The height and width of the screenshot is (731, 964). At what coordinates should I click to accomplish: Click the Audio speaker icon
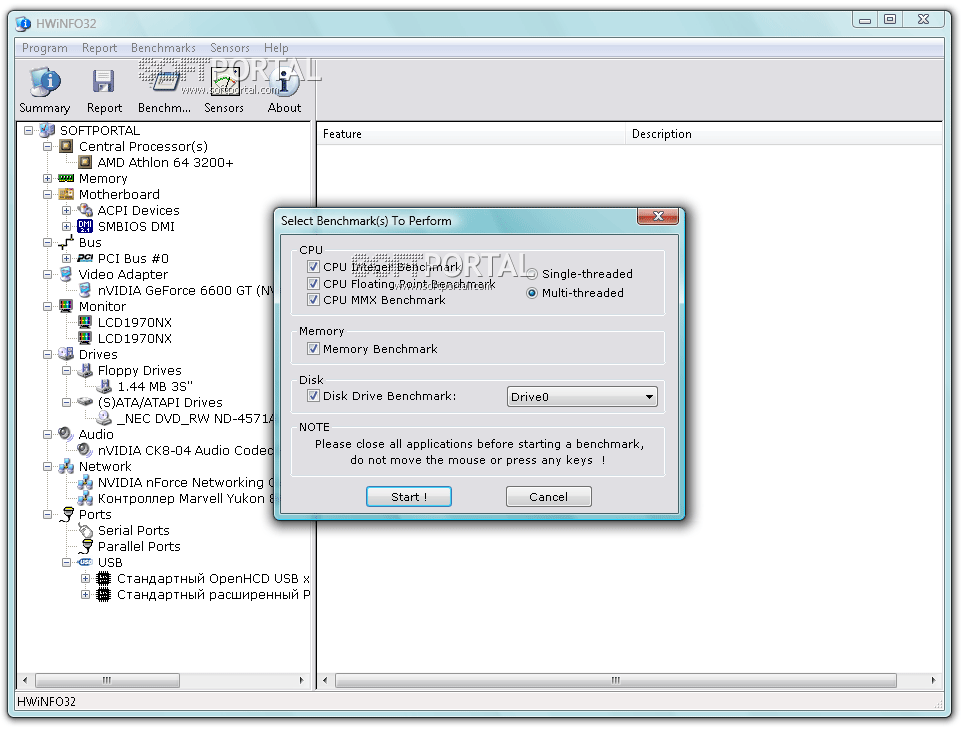[66, 434]
